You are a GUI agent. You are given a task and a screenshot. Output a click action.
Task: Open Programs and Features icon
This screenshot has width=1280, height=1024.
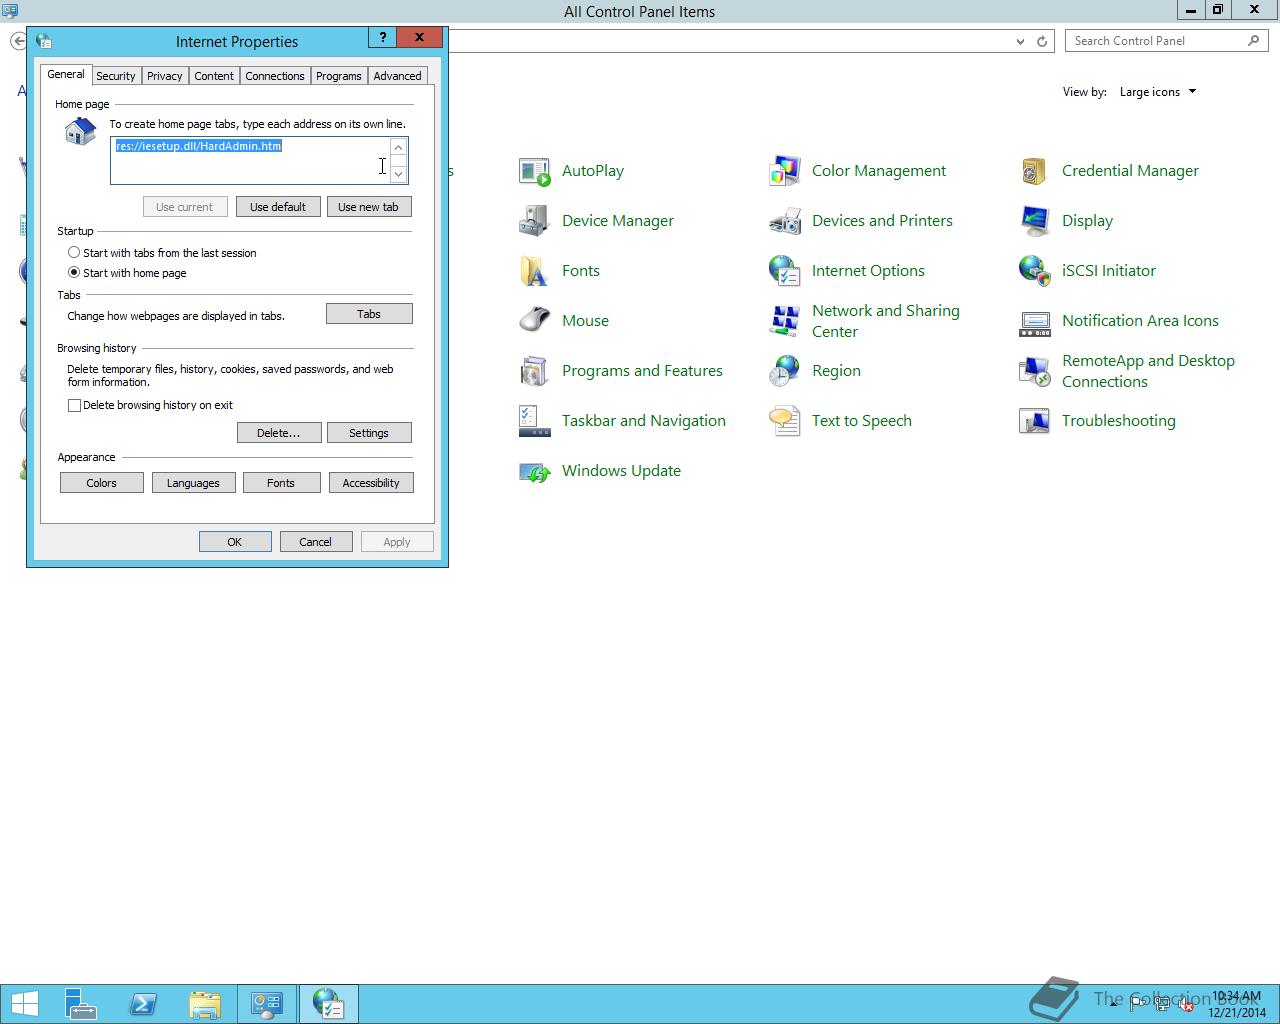(535, 371)
